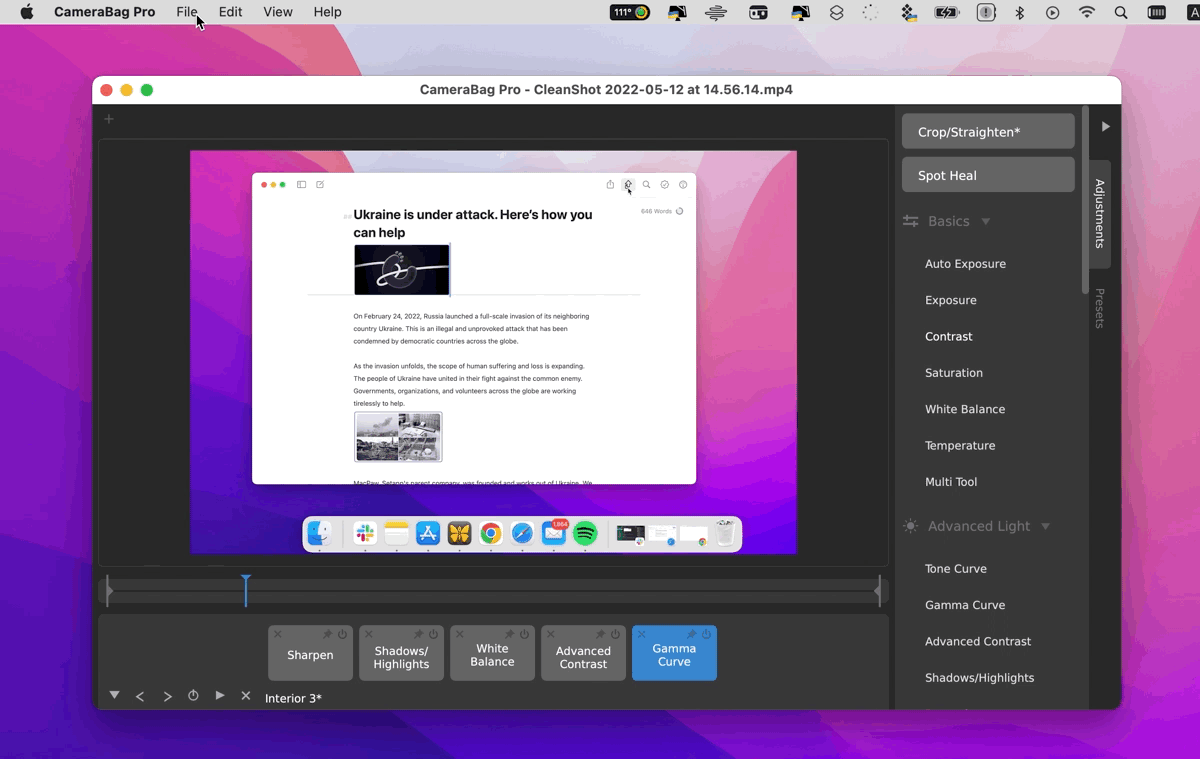Toggle power on Advanced Contrast tile

(x=615, y=635)
